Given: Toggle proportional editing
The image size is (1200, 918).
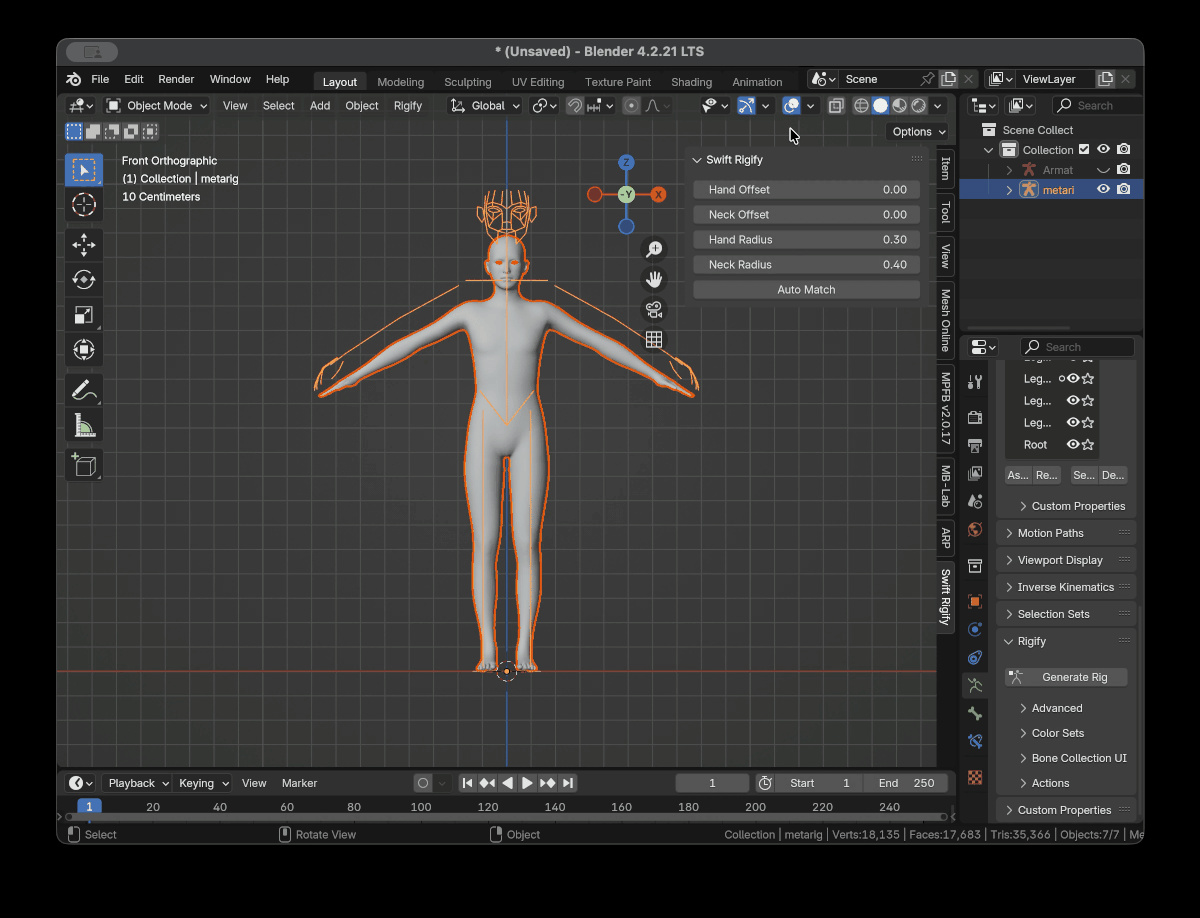Looking at the screenshot, I should (631, 106).
